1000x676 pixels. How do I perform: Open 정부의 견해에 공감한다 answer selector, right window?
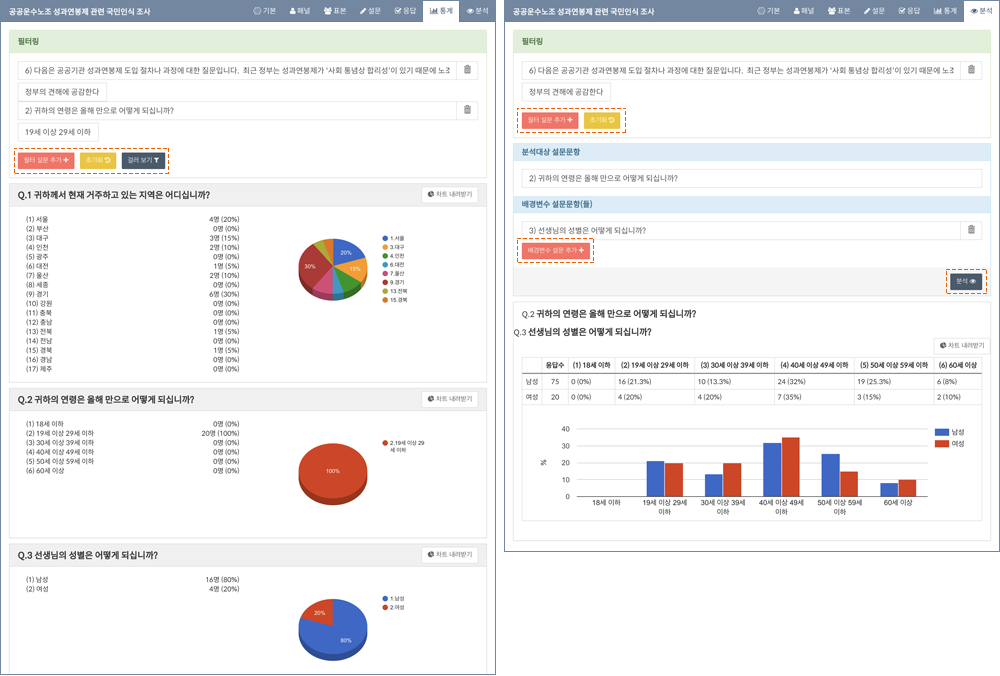566,92
